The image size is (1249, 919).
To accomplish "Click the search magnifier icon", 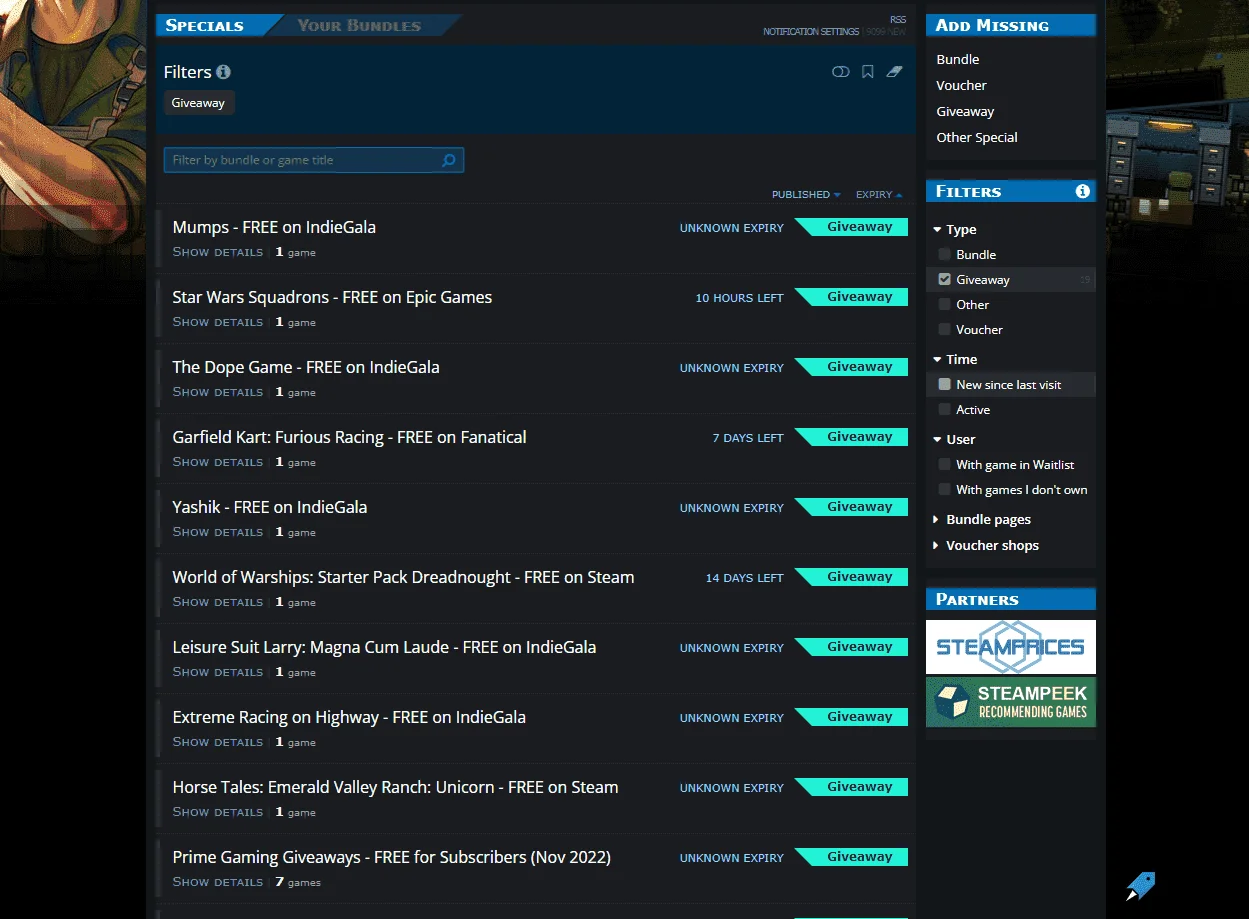I will [x=449, y=160].
